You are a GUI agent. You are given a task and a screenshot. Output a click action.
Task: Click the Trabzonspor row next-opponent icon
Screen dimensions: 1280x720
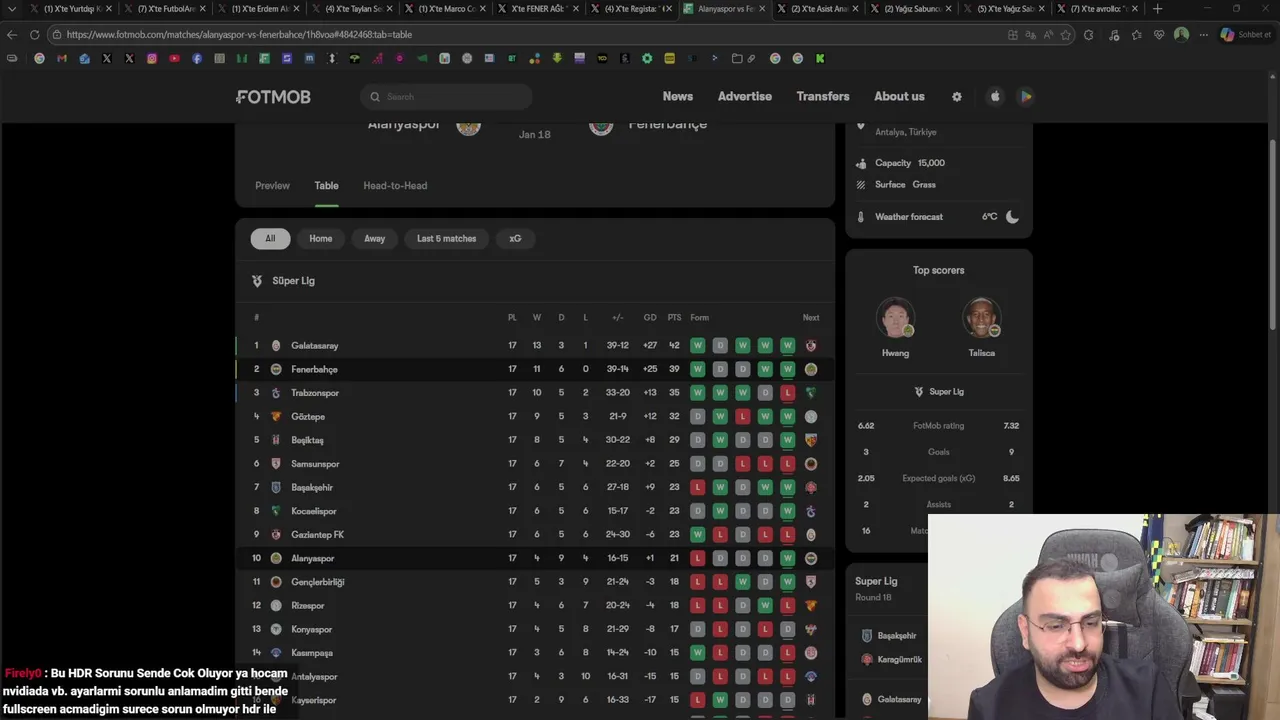tap(811, 393)
